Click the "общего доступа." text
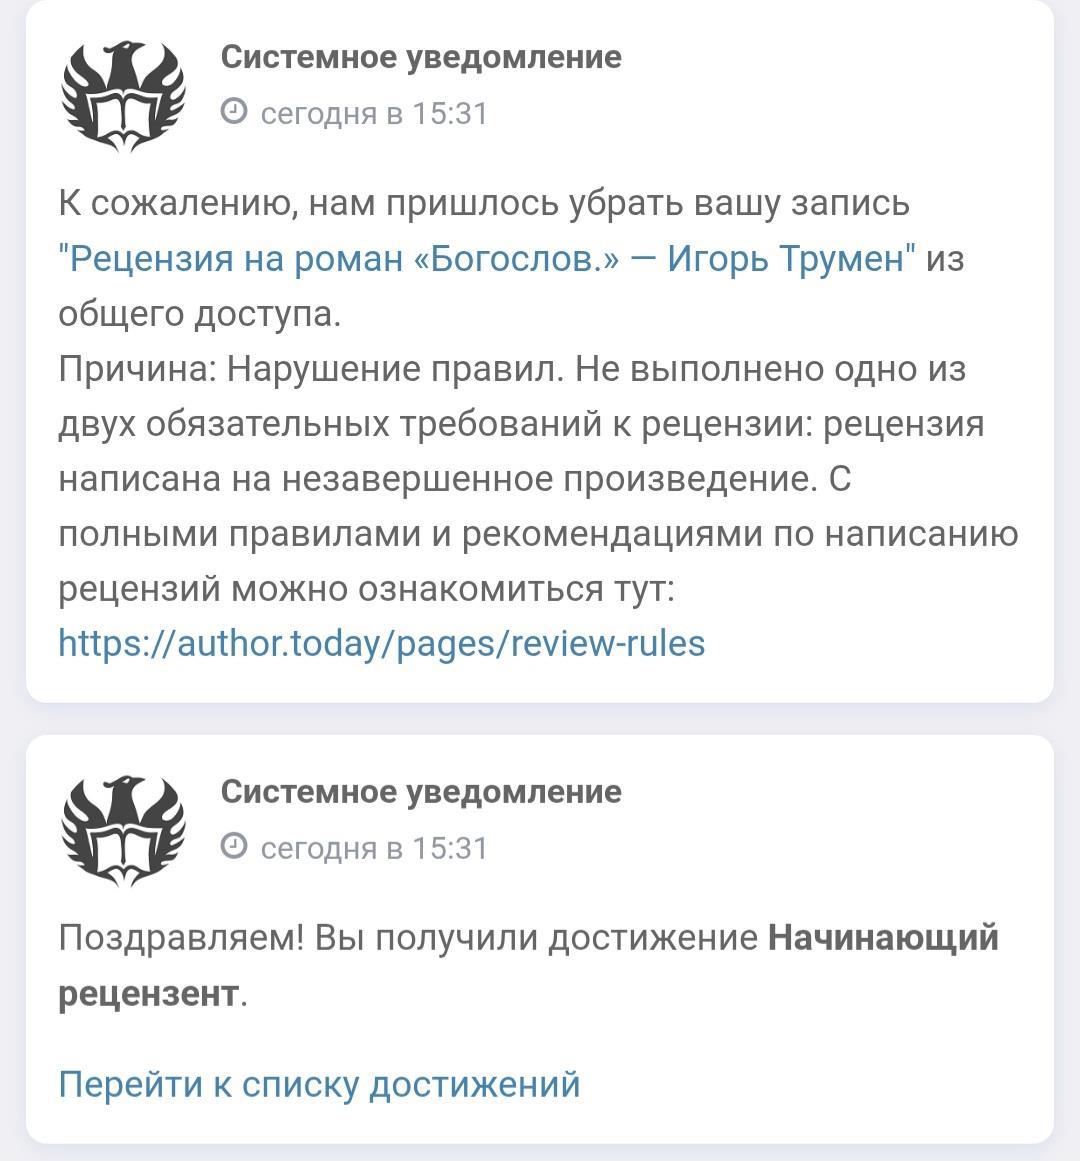 (199, 314)
